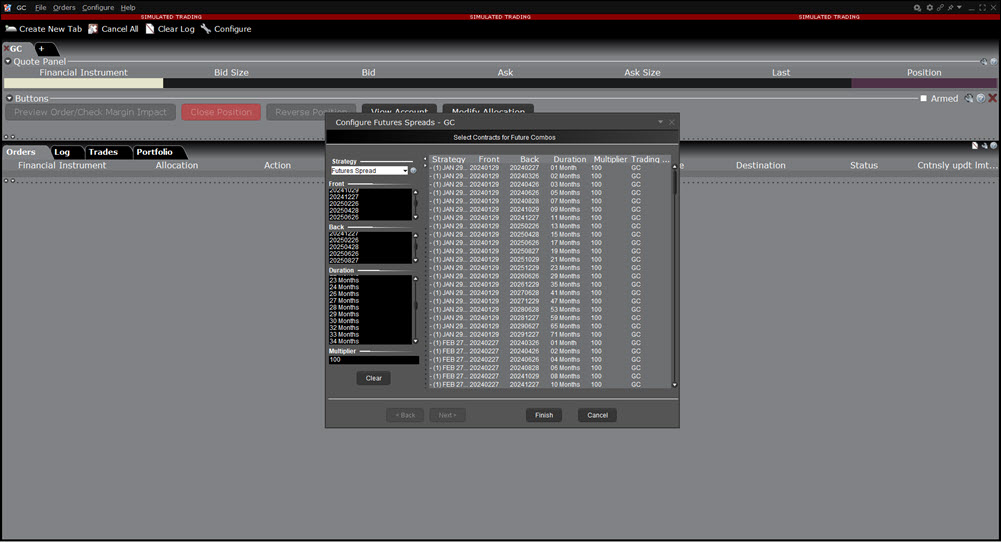1001x542 pixels.
Task: Click the Cancel button in the dialog
Action: 598,415
